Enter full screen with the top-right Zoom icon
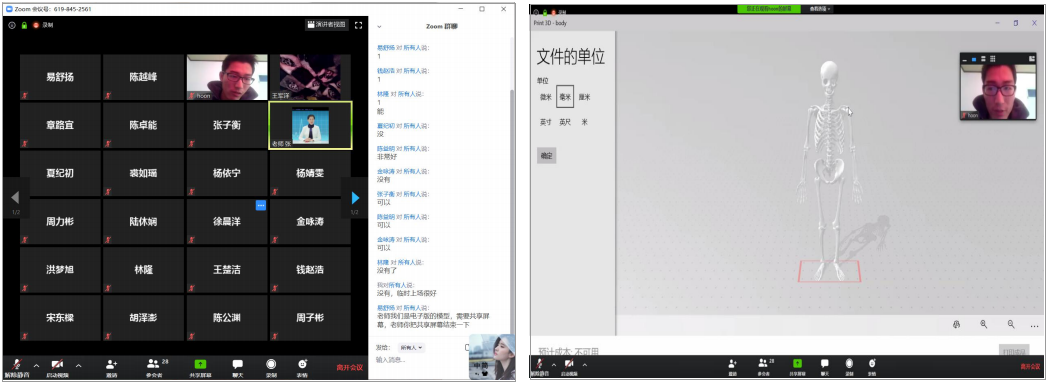The height and width of the screenshot is (385, 1050). pos(359,25)
